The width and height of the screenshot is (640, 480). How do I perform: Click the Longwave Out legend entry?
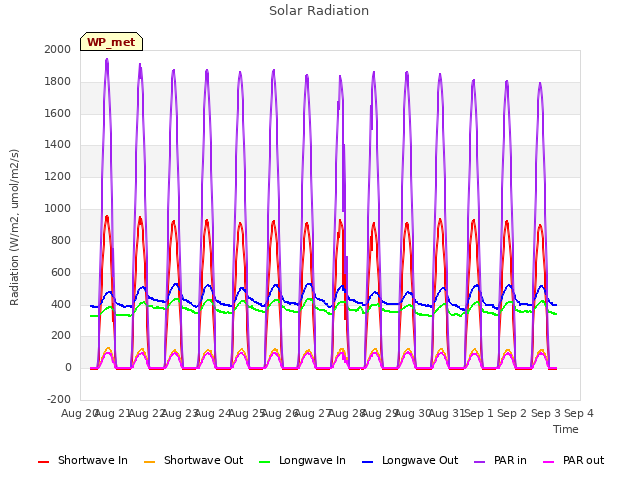pos(410,460)
